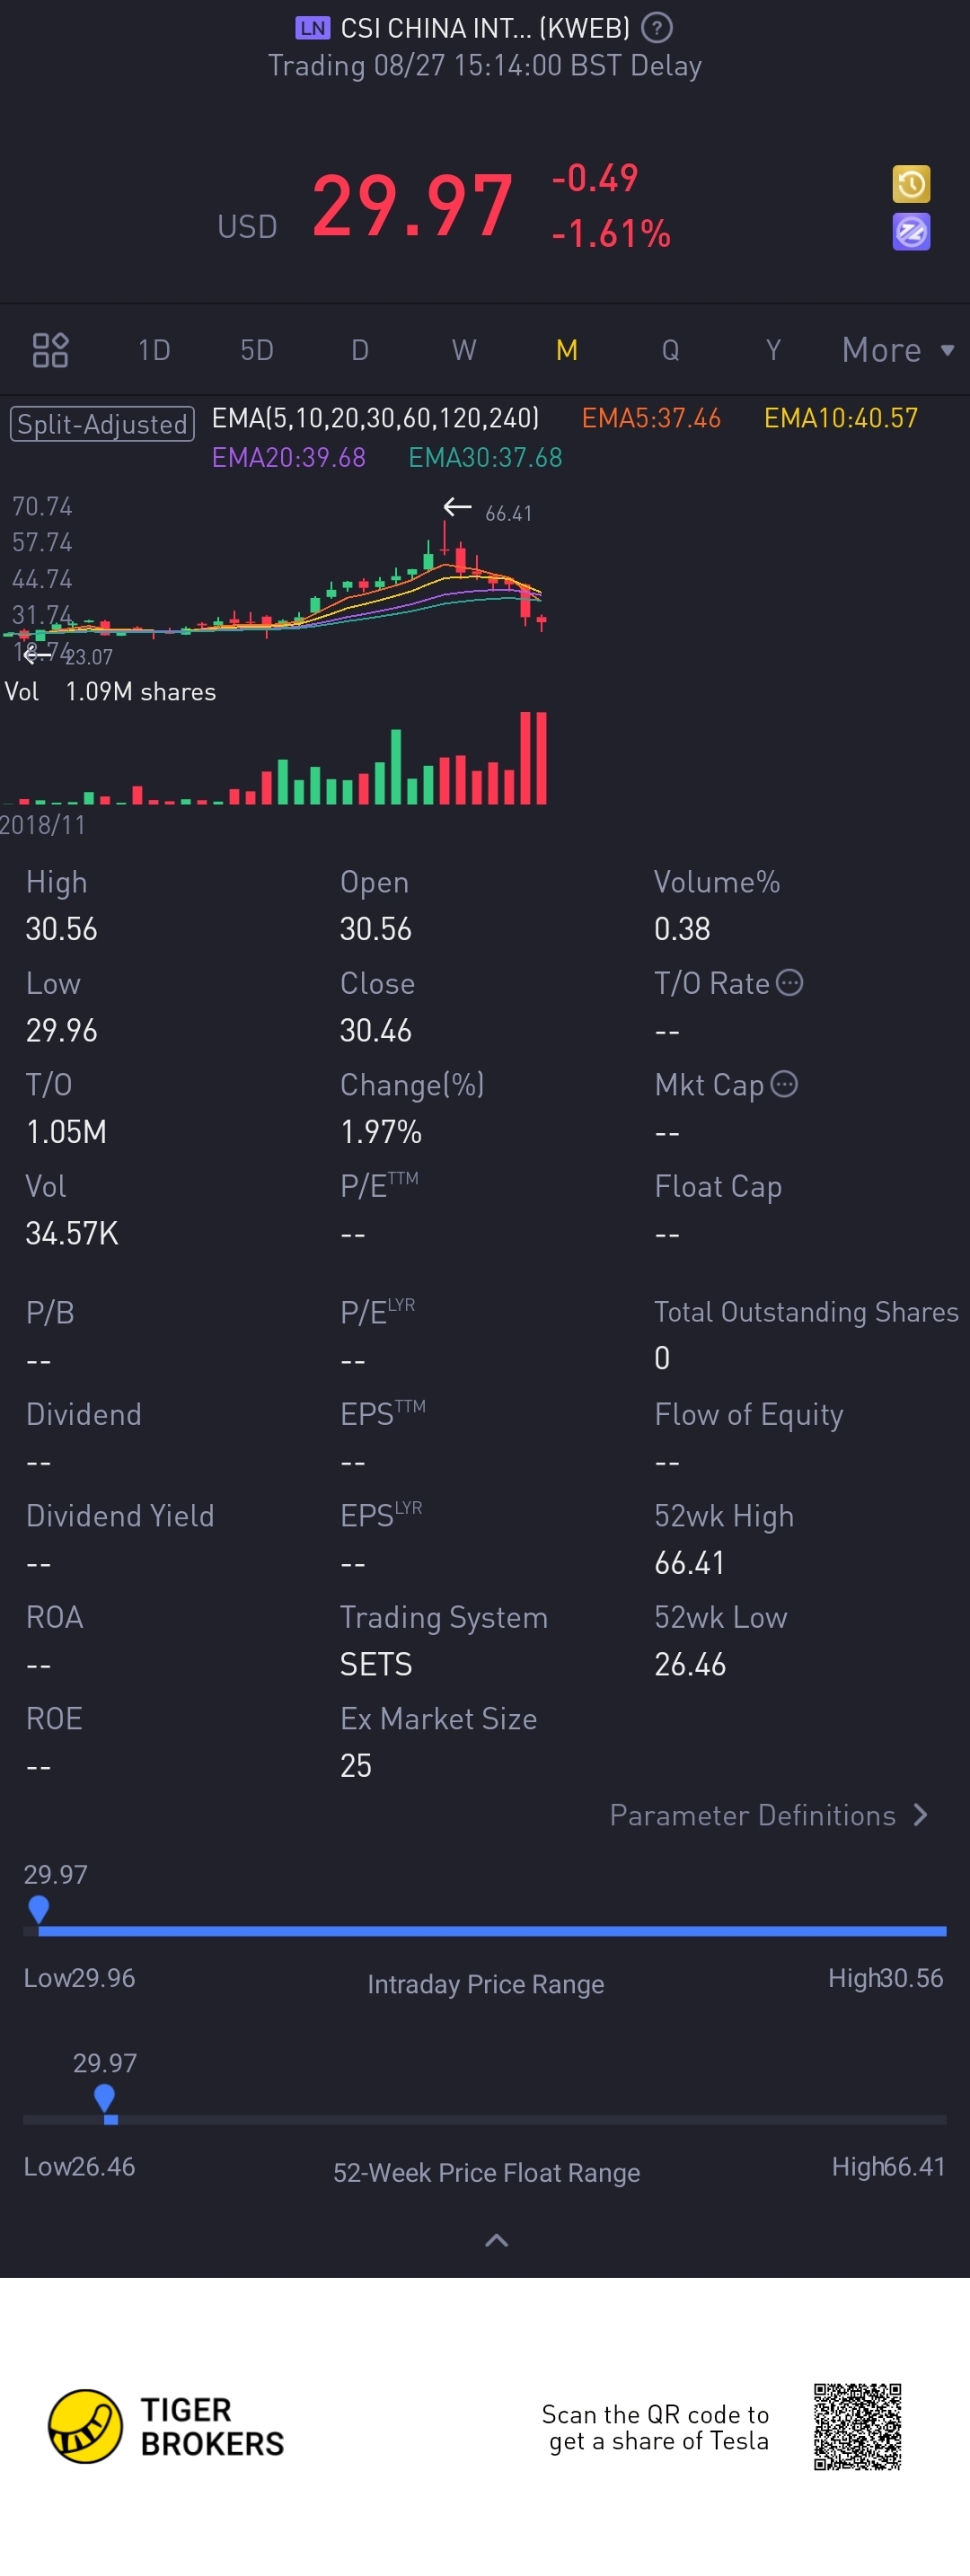Tap the yellow clock history icon

[911, 184]
